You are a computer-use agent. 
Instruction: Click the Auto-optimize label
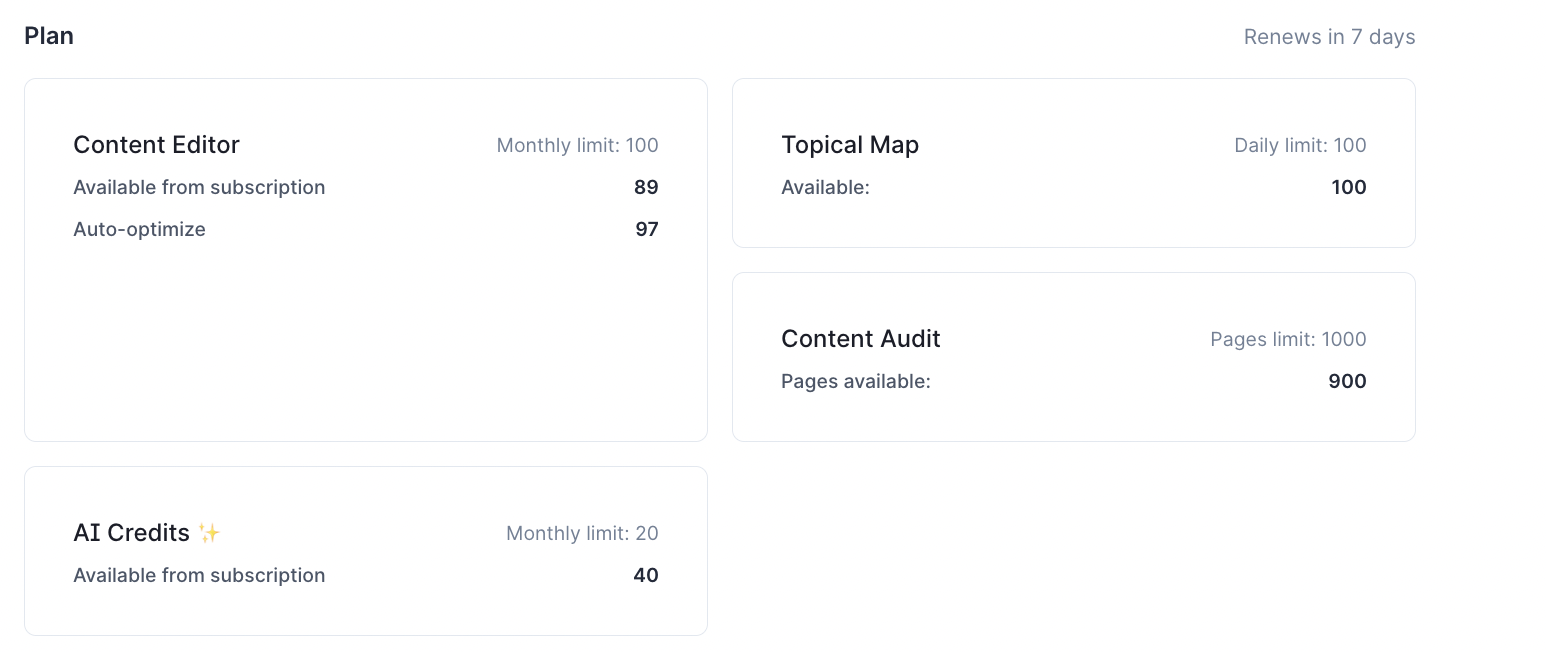139,229
